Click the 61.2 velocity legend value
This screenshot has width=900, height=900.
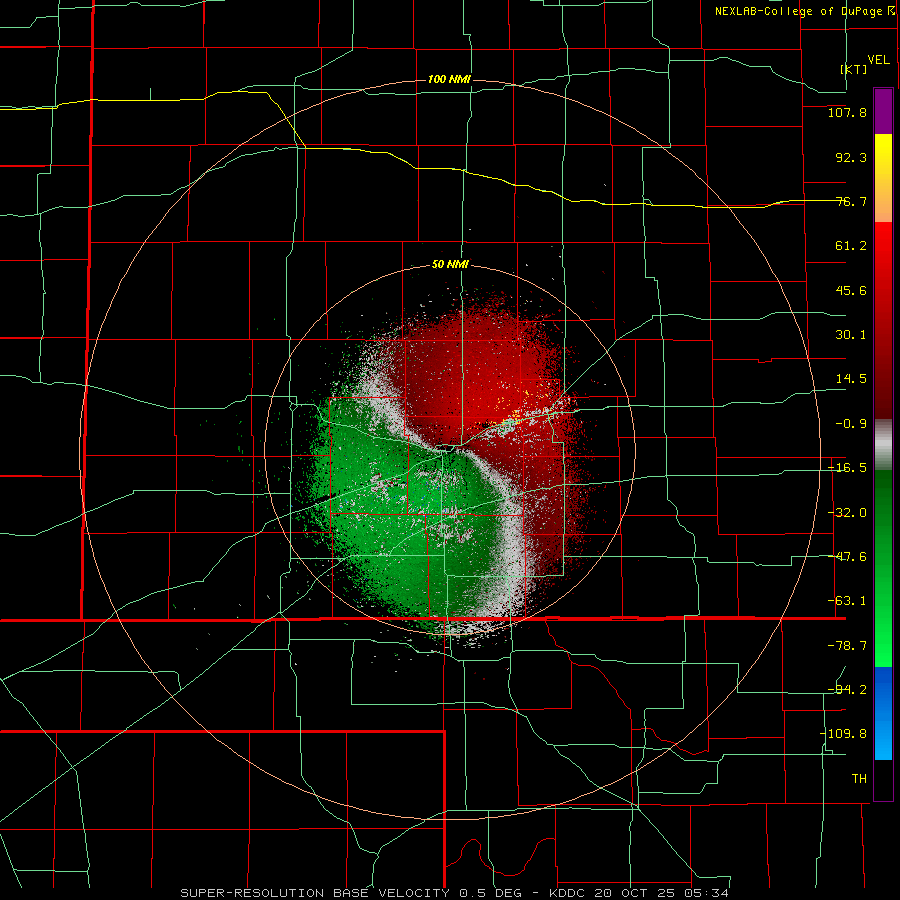(x=851, y=246)
